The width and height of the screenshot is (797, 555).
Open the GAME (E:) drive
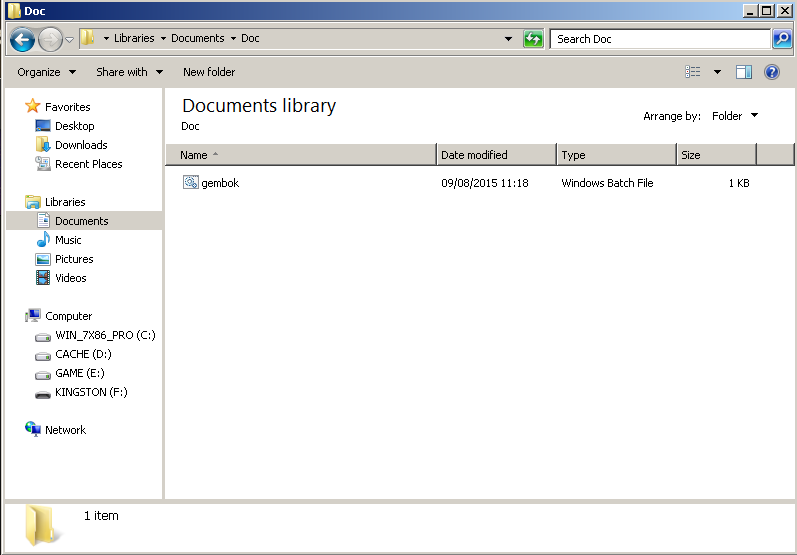80,373
